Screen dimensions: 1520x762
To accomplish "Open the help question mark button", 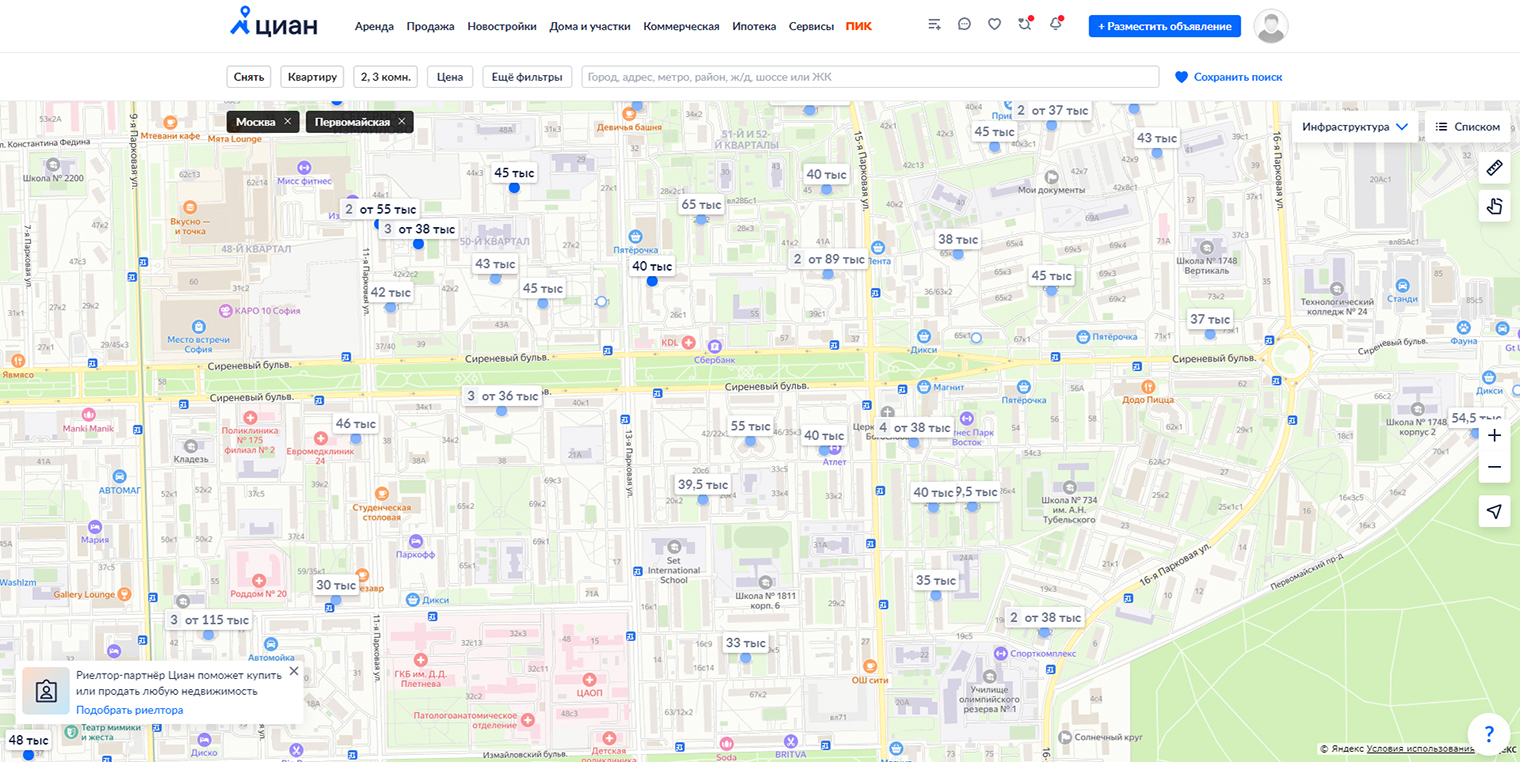I will pos(1488,732).
